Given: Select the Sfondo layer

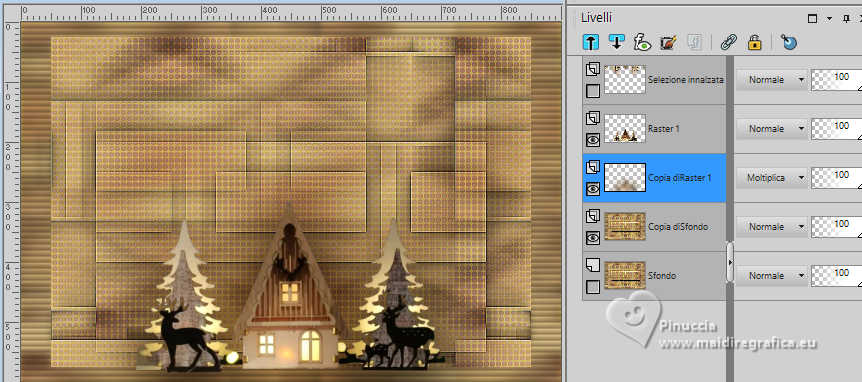Looking at the screenshot, I should [x=654, y=276].
